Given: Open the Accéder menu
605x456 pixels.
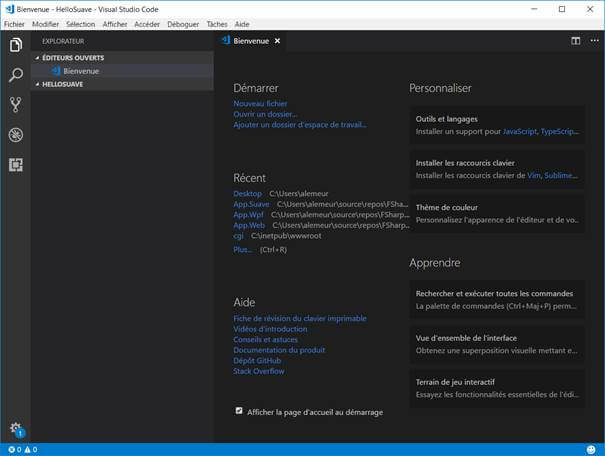Looking at the screenshot, I should (147, 24).
